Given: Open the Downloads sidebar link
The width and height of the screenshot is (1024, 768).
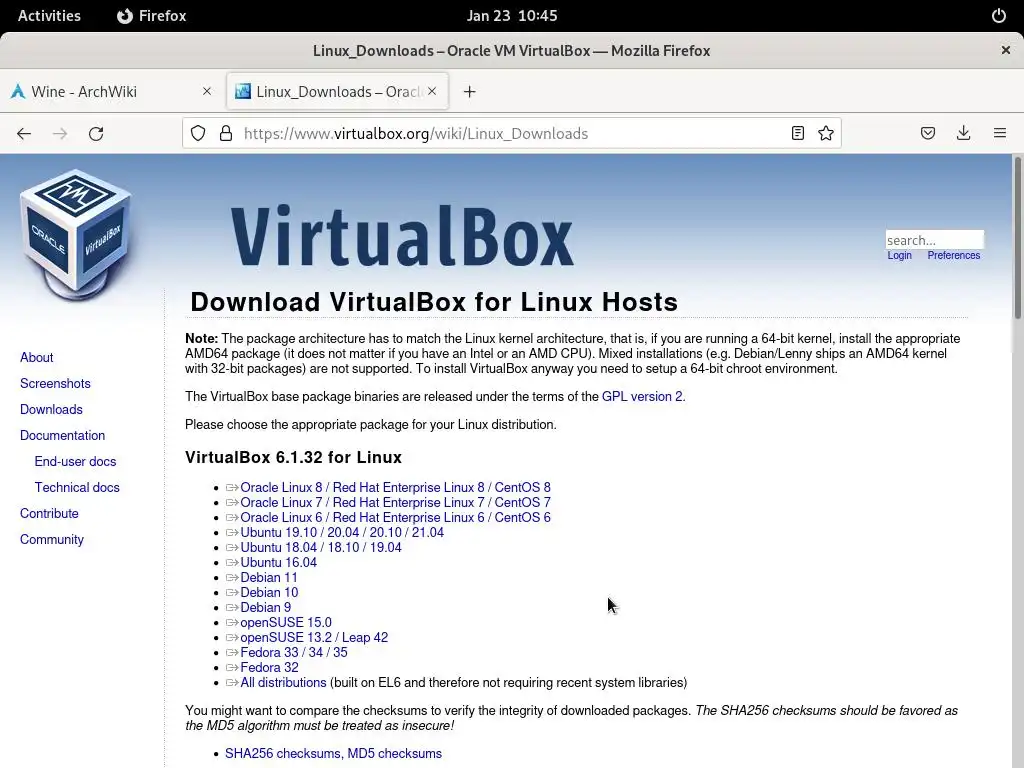Looking at the screenshot, I should pos(52,409).
